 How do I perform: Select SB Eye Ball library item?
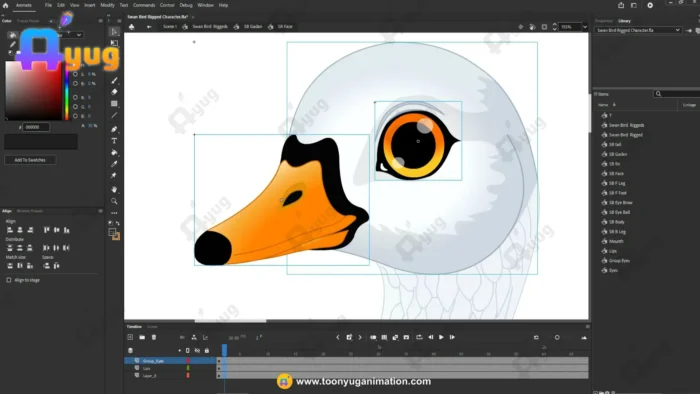(x=619, y=212)
